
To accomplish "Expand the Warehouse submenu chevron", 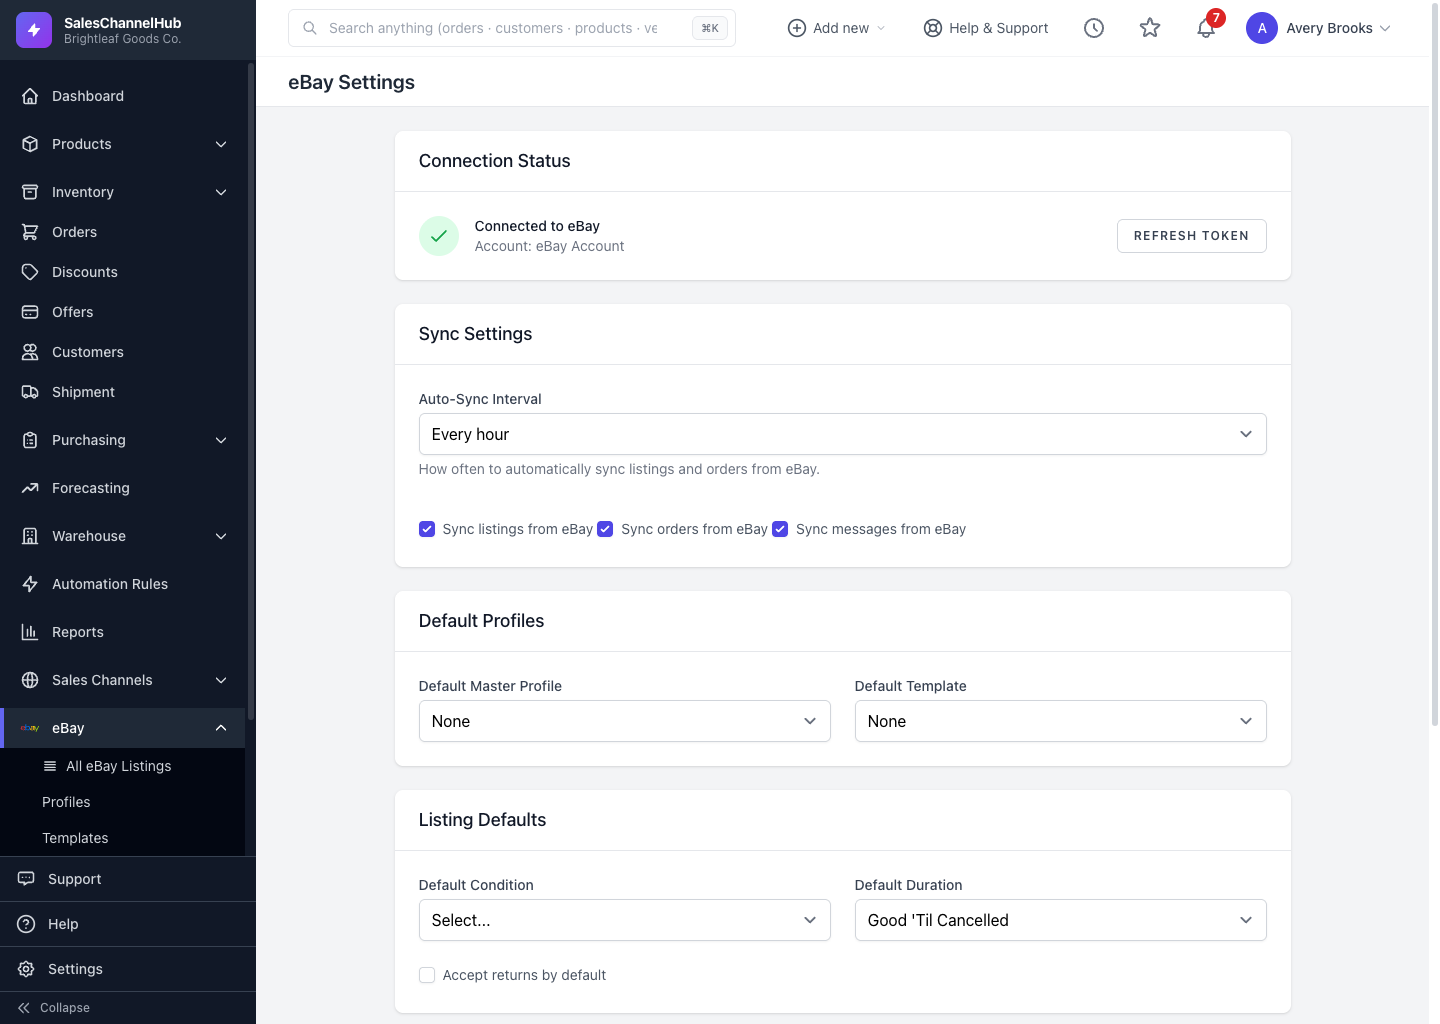I will coord(221,536).
